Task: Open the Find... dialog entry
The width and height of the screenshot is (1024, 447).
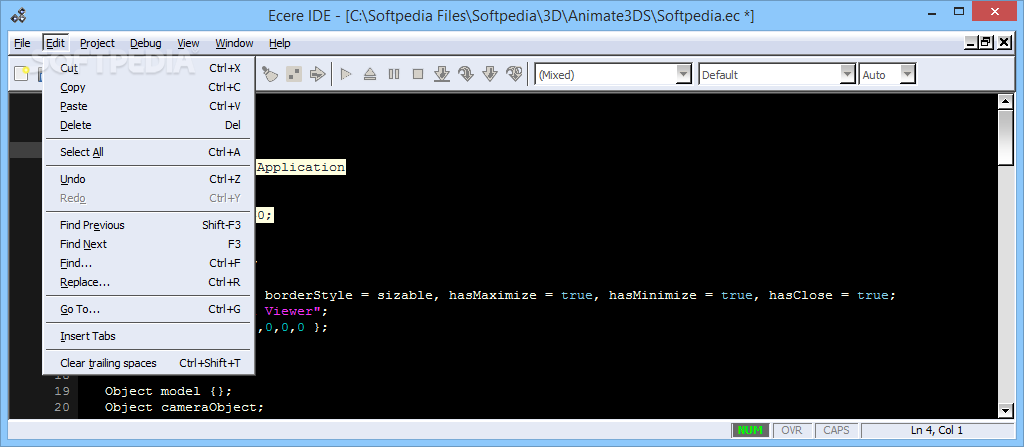Action: click(149, 263)
